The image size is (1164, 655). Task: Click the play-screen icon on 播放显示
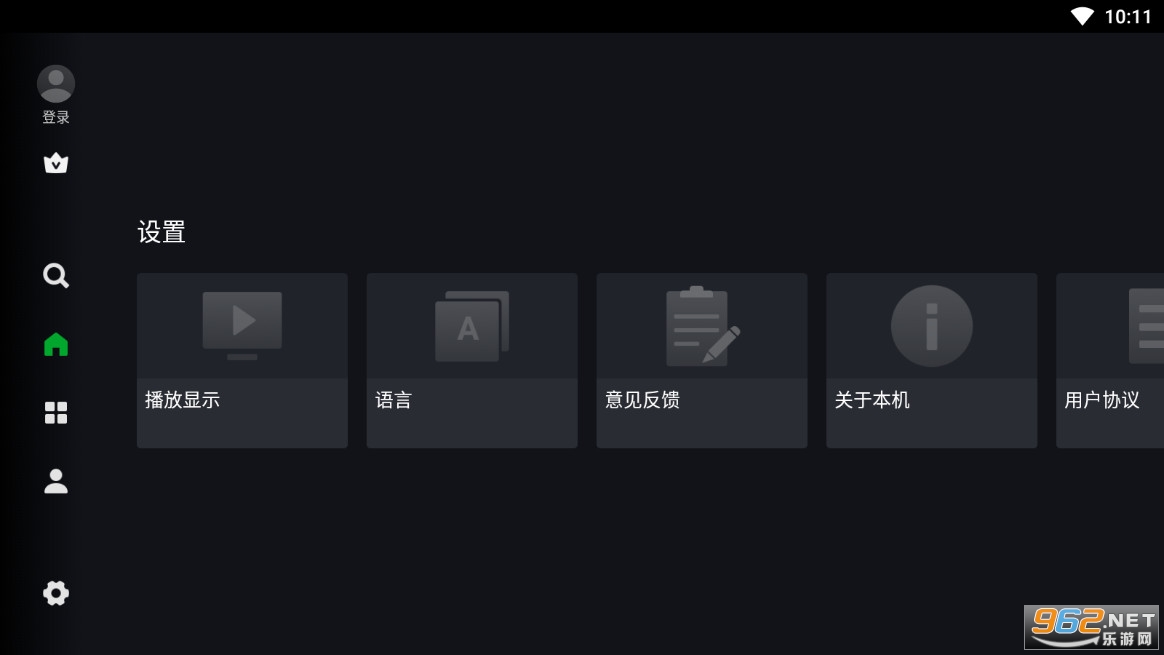242,325
